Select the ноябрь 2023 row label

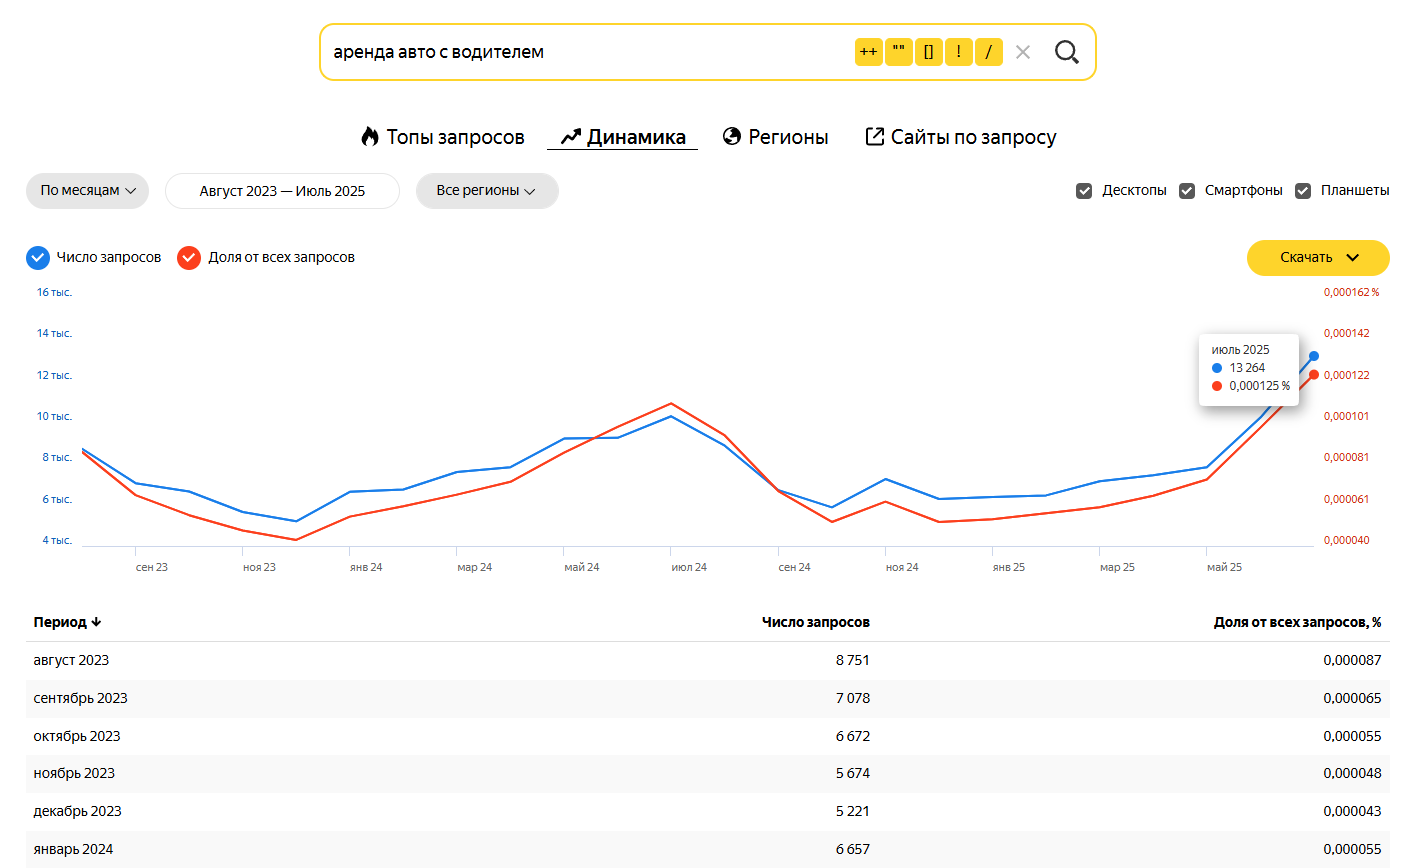[x=74, y=773]
